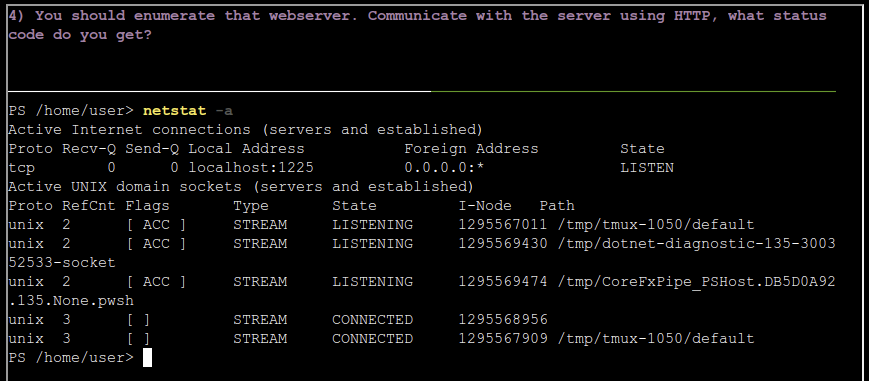The height and width of the screenshot is (381, 869).
Task: Click the 'Local Address' column header
Action: (246, 149)
